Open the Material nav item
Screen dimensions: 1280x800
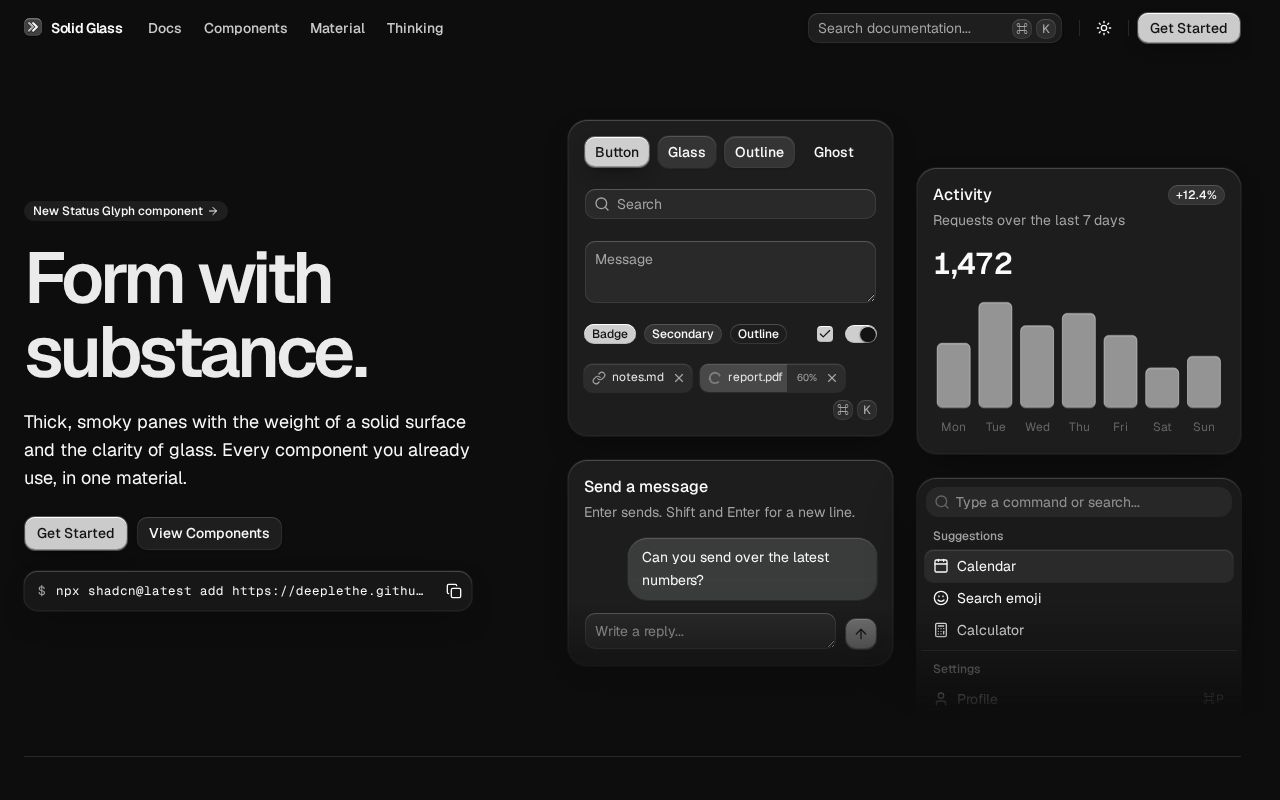click(337, 28)
